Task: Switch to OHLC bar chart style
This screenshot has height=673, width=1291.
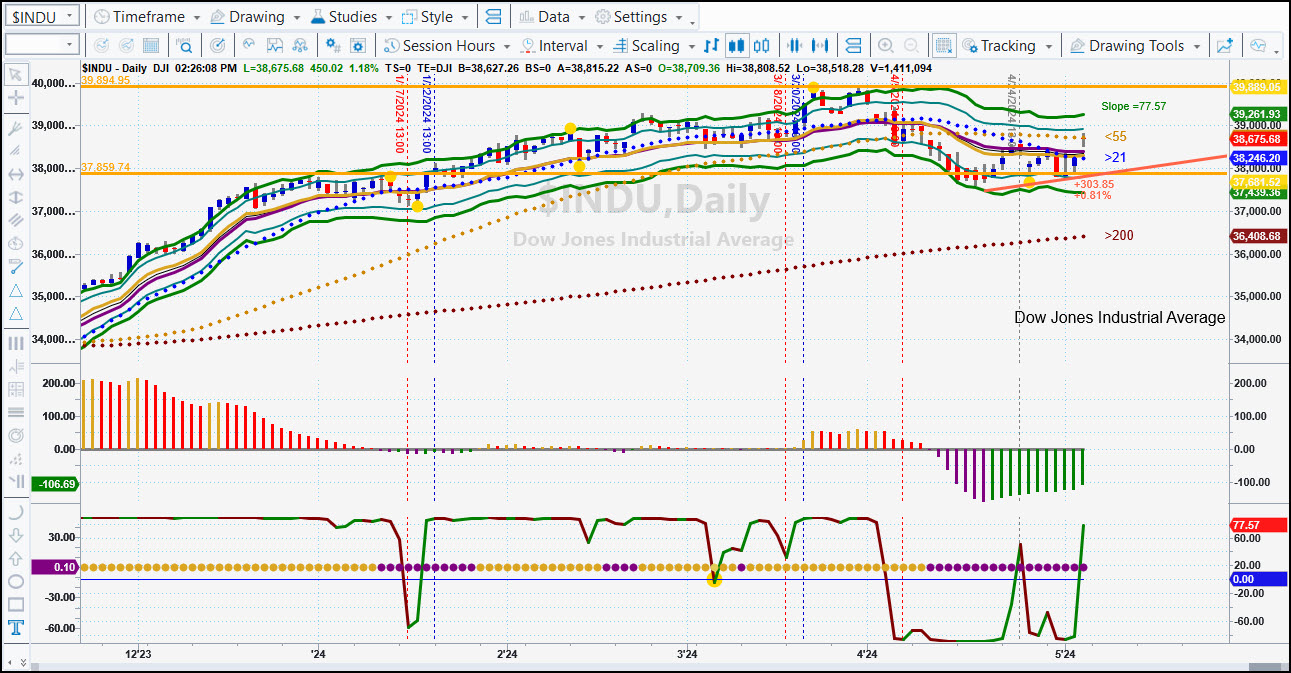Action: (711, 46)
